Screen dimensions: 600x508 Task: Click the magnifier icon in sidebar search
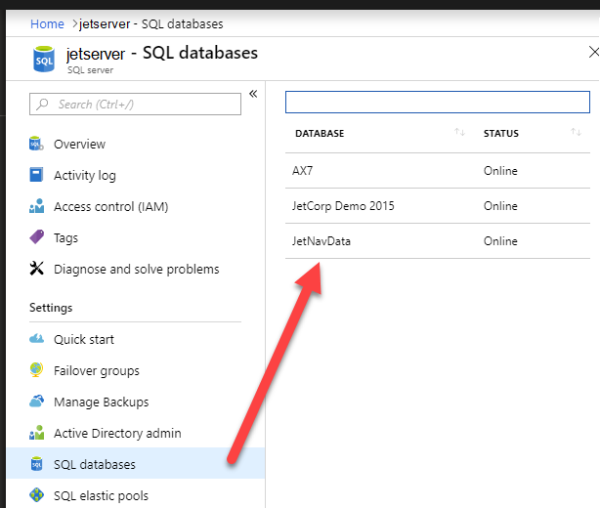(x=42, y=104)
